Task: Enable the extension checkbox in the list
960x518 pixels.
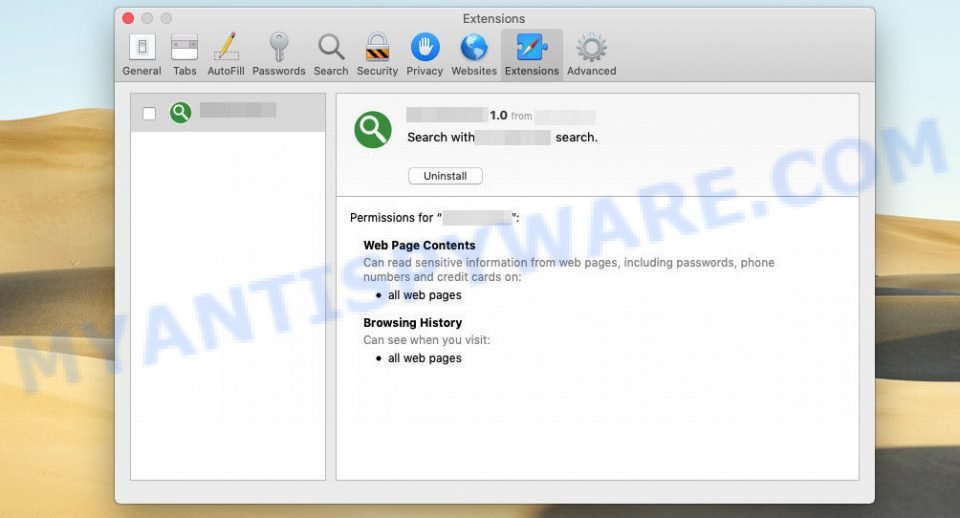Action: coord(149,113)
